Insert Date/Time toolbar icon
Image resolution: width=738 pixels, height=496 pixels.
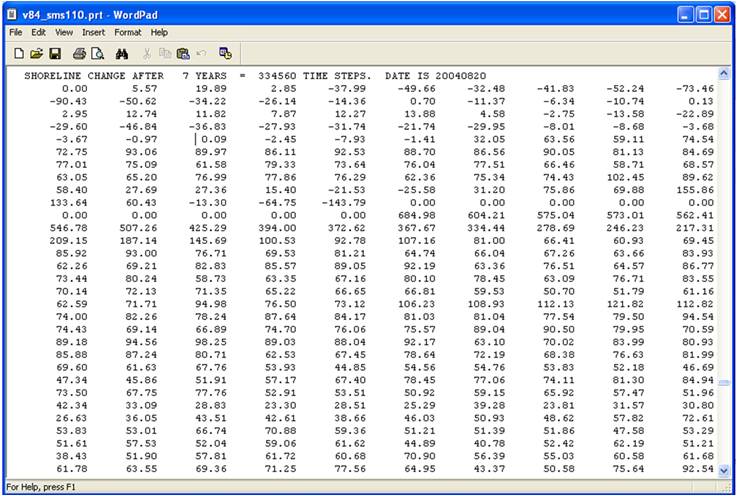tap(225, 54)
